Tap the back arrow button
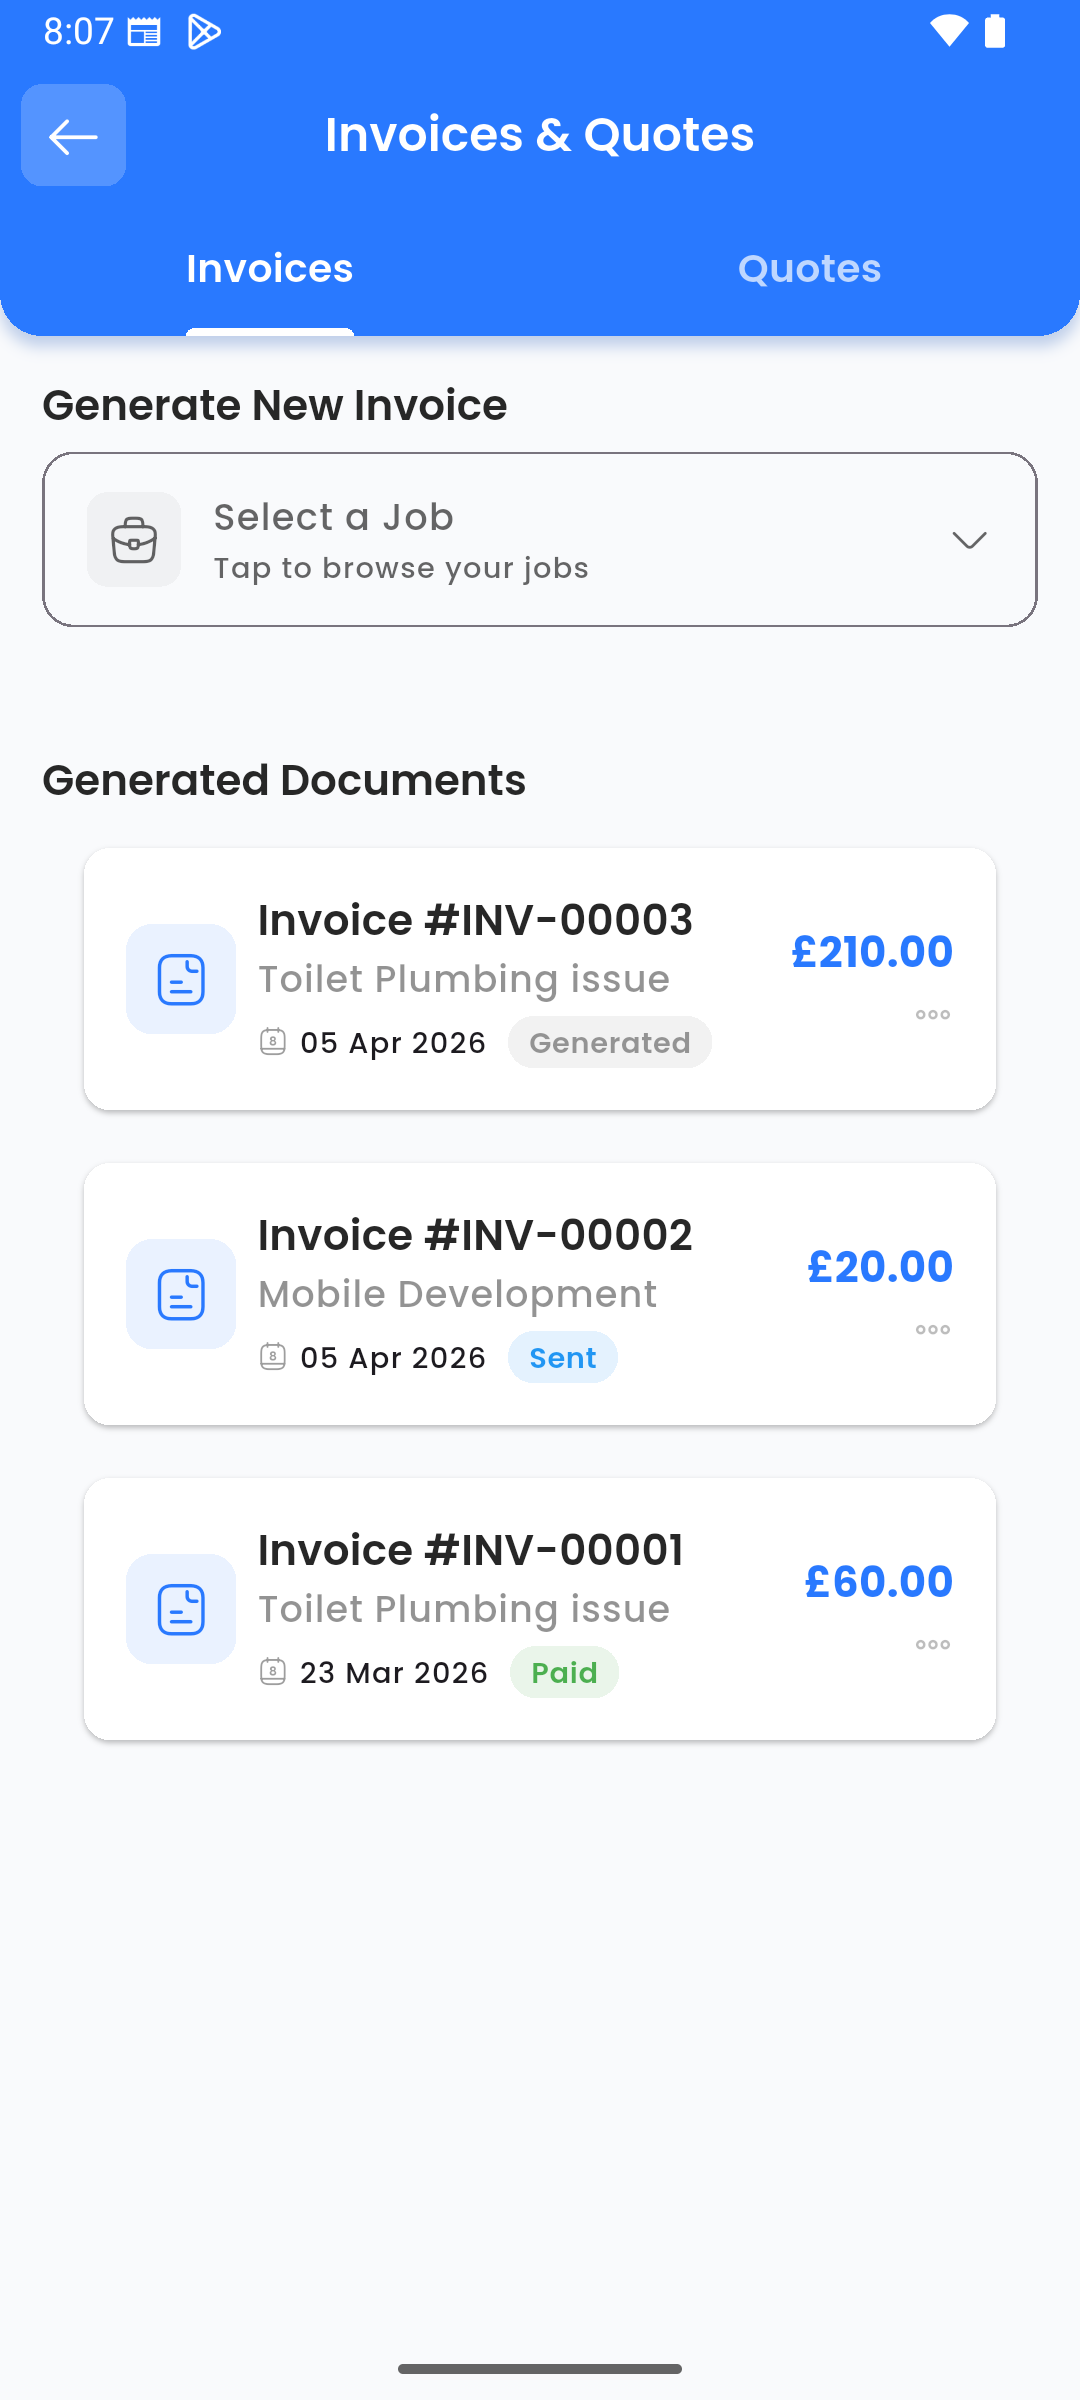The image size is (1080, 2400). coord(73,135)
